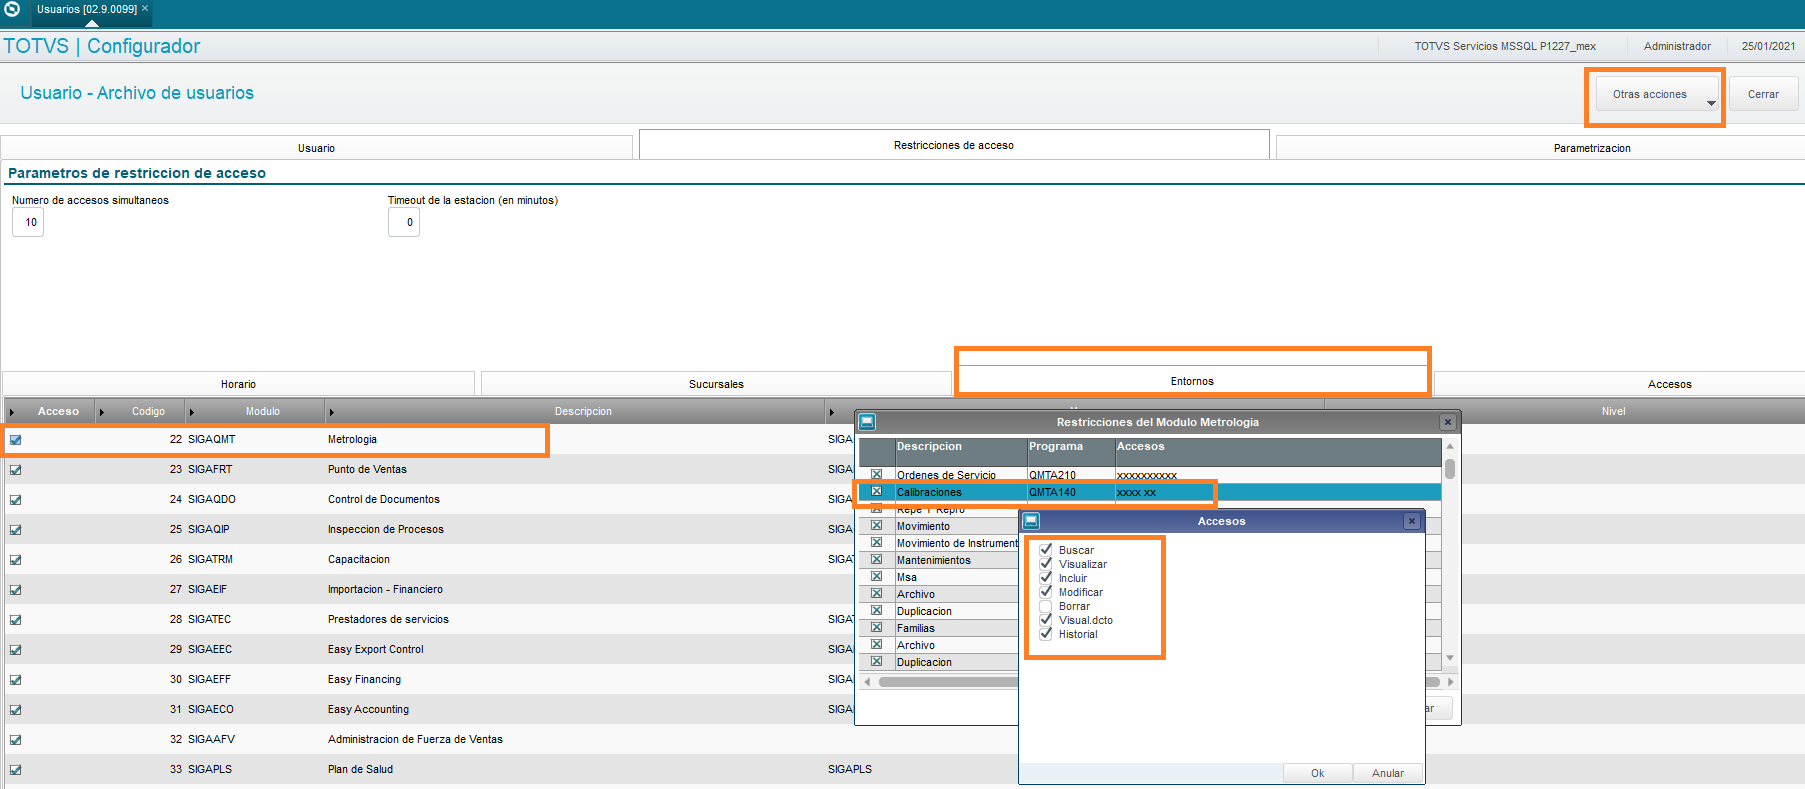Click the Timeout de la estacion field

pos(404,222)
